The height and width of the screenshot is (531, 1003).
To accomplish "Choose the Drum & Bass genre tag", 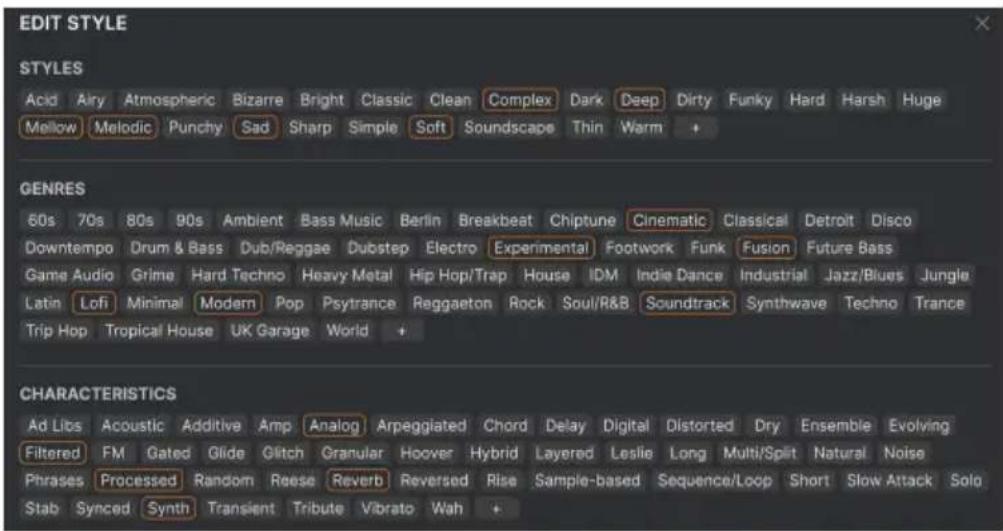I will (177, 248).
